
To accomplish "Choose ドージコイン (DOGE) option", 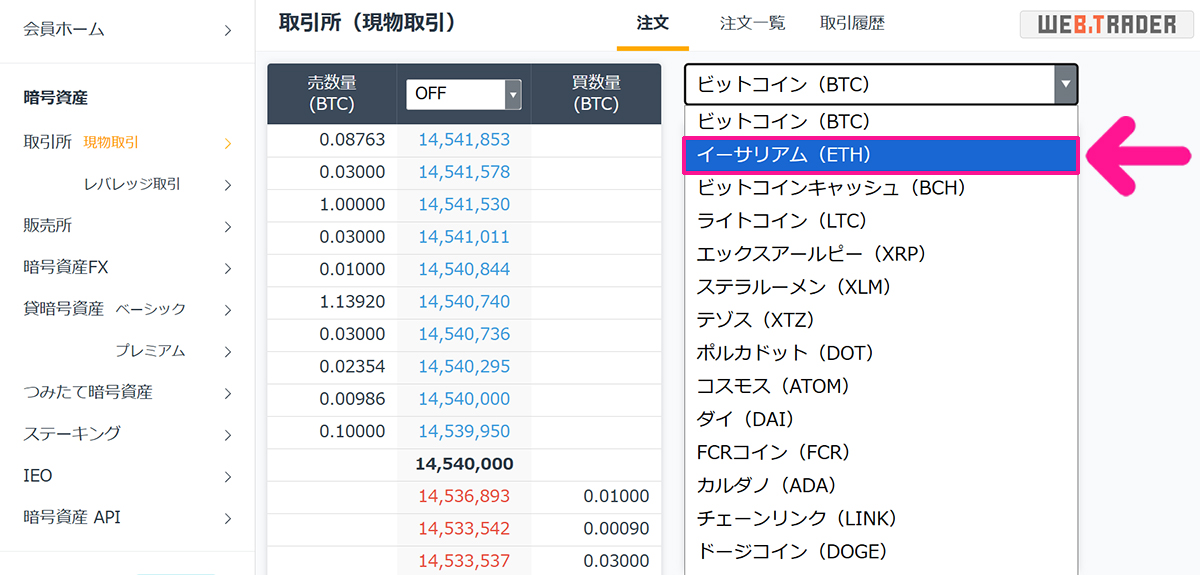I will 792,551.
